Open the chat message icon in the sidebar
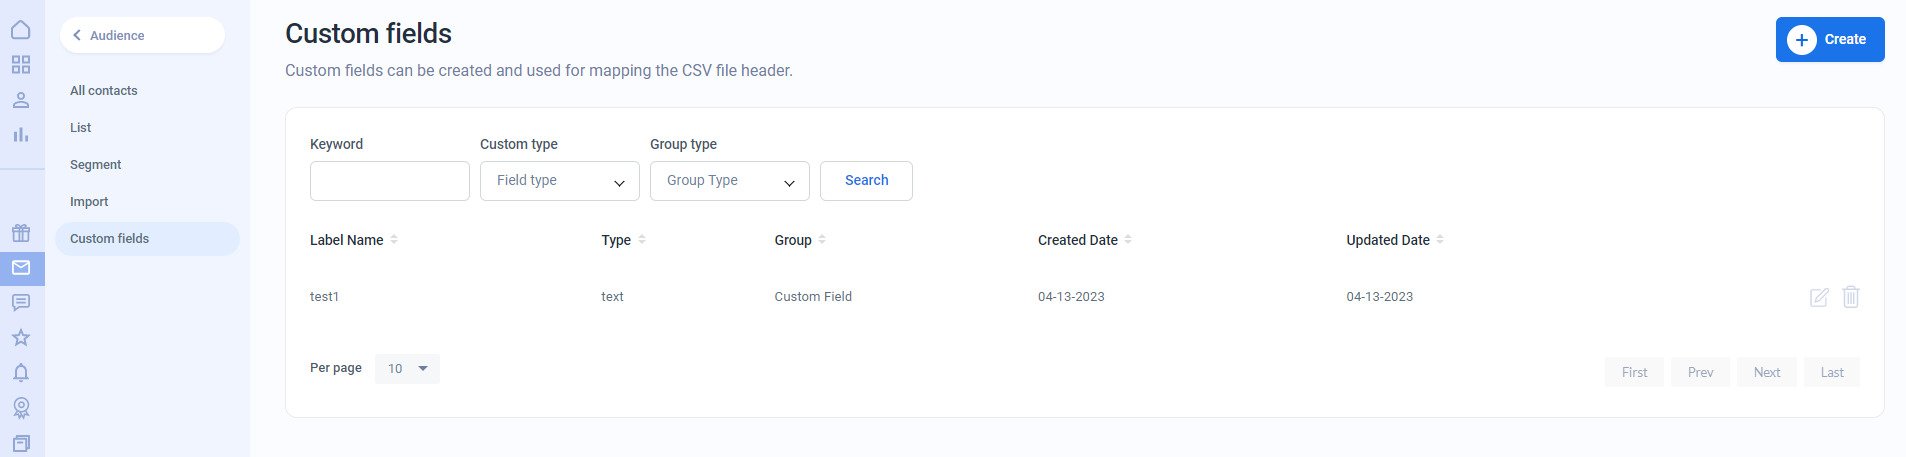 click(x=21, y=302)
